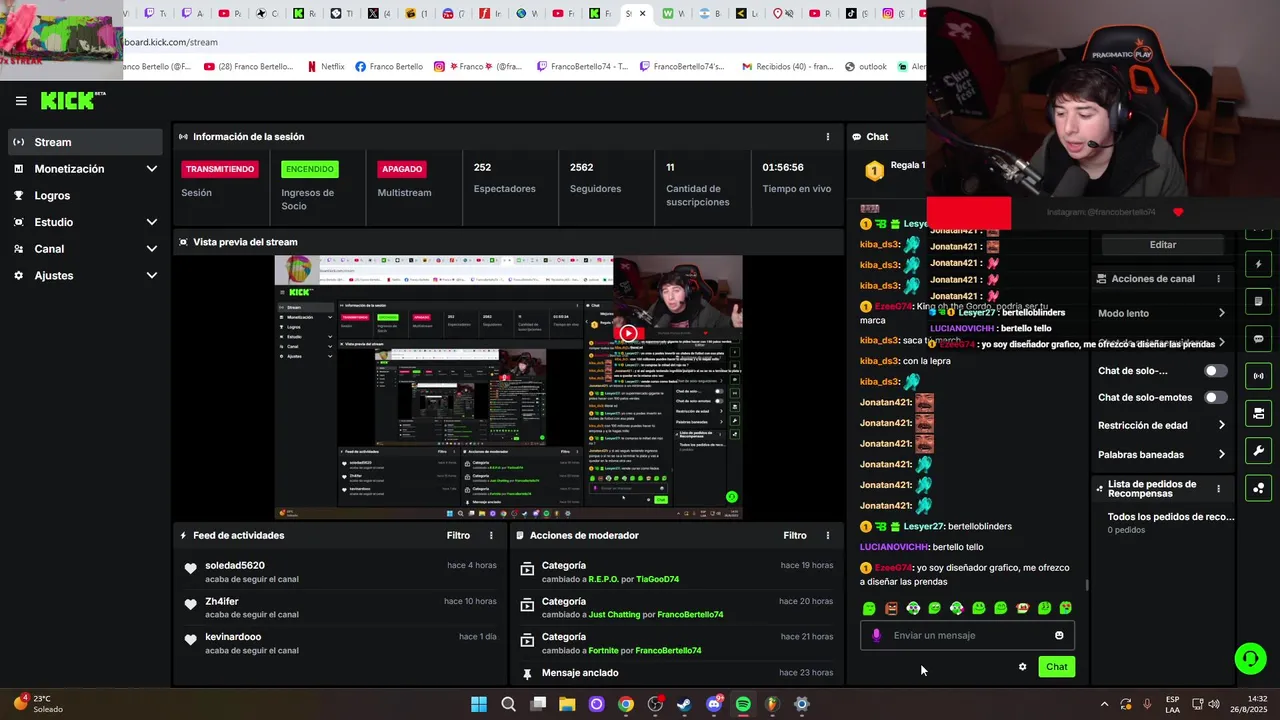
Task: Open the Netflix bookmark
Action: [x=325, y=67]
